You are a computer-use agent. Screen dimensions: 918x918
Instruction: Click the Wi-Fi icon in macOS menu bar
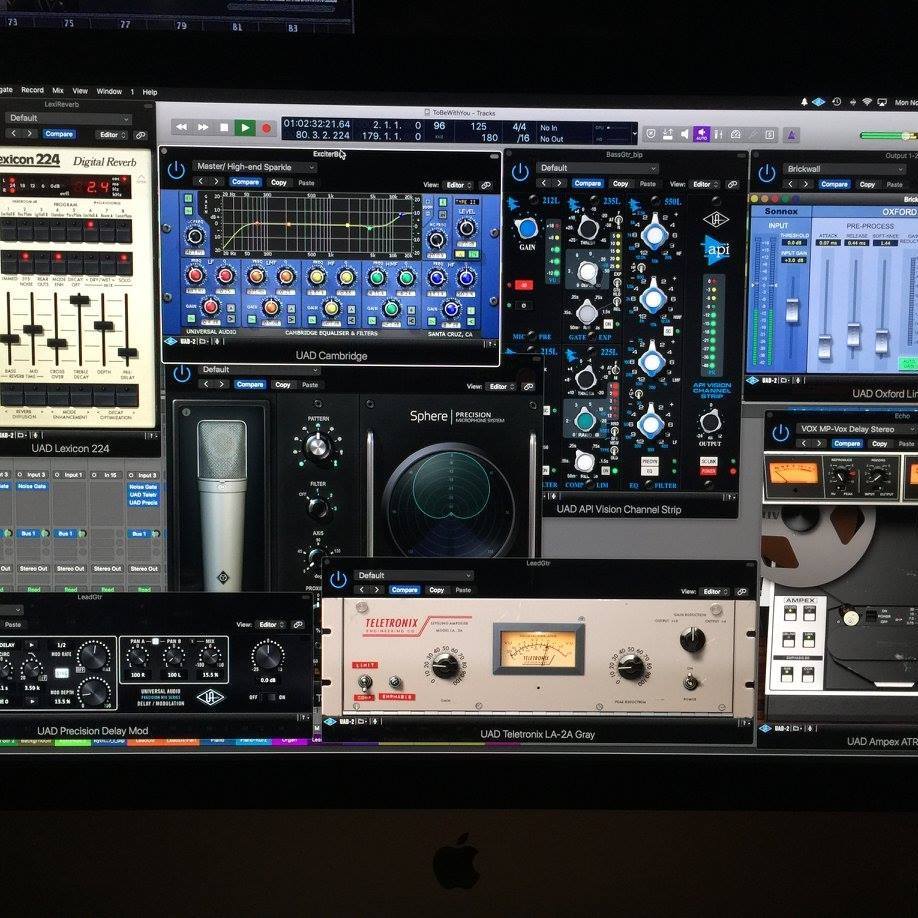point(867,102)
